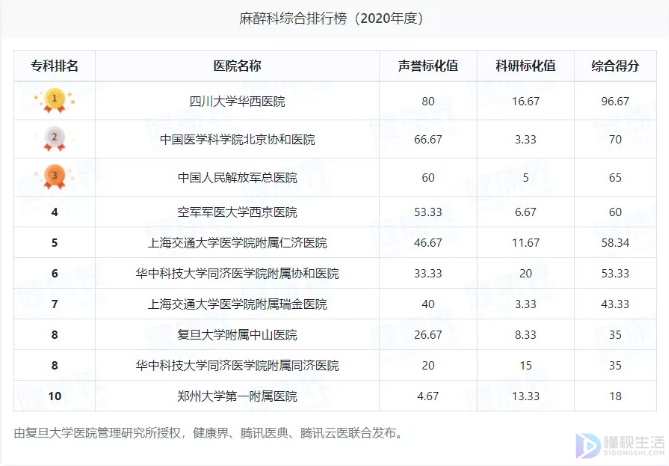Screen dimensions: 669x466
Task: Click the 懂视生活 logo
Action: tap(620, 446)
